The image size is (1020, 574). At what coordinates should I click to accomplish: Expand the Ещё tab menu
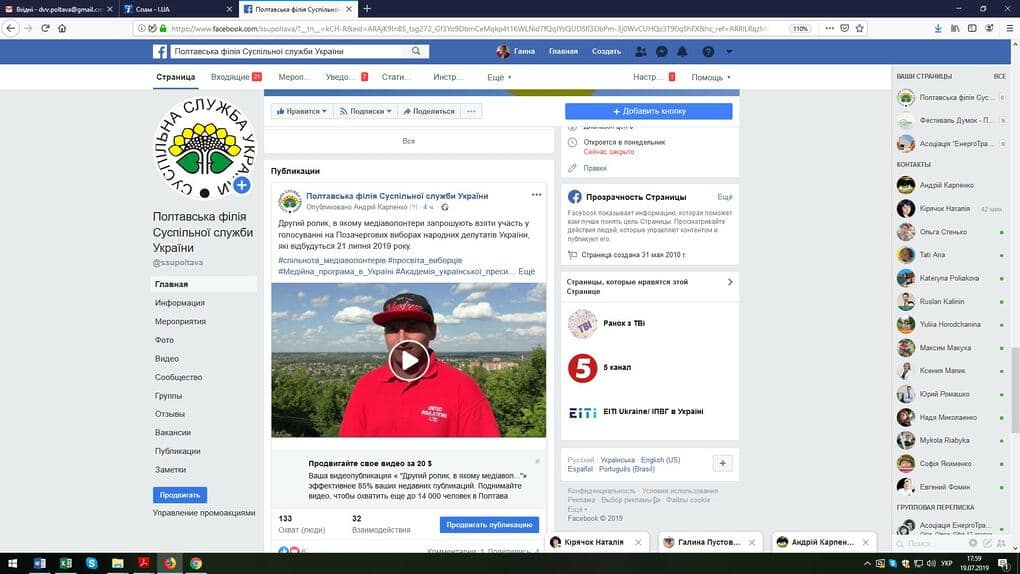point(499,77)
